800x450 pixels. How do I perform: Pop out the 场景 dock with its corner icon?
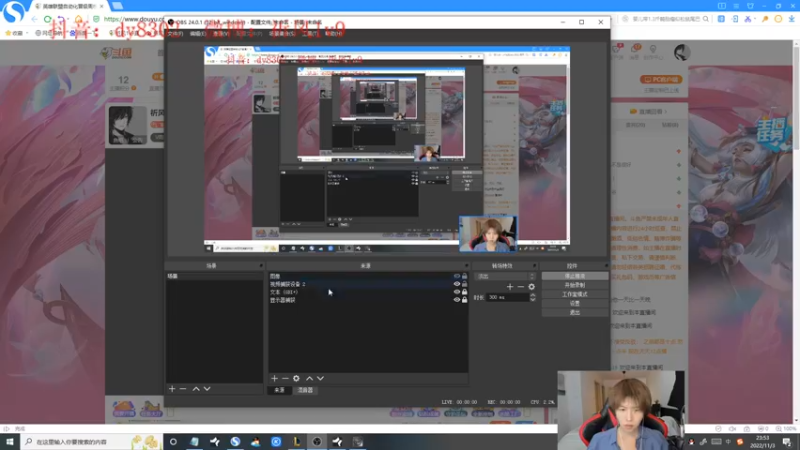pyautogui.click(x=261, y=266)
